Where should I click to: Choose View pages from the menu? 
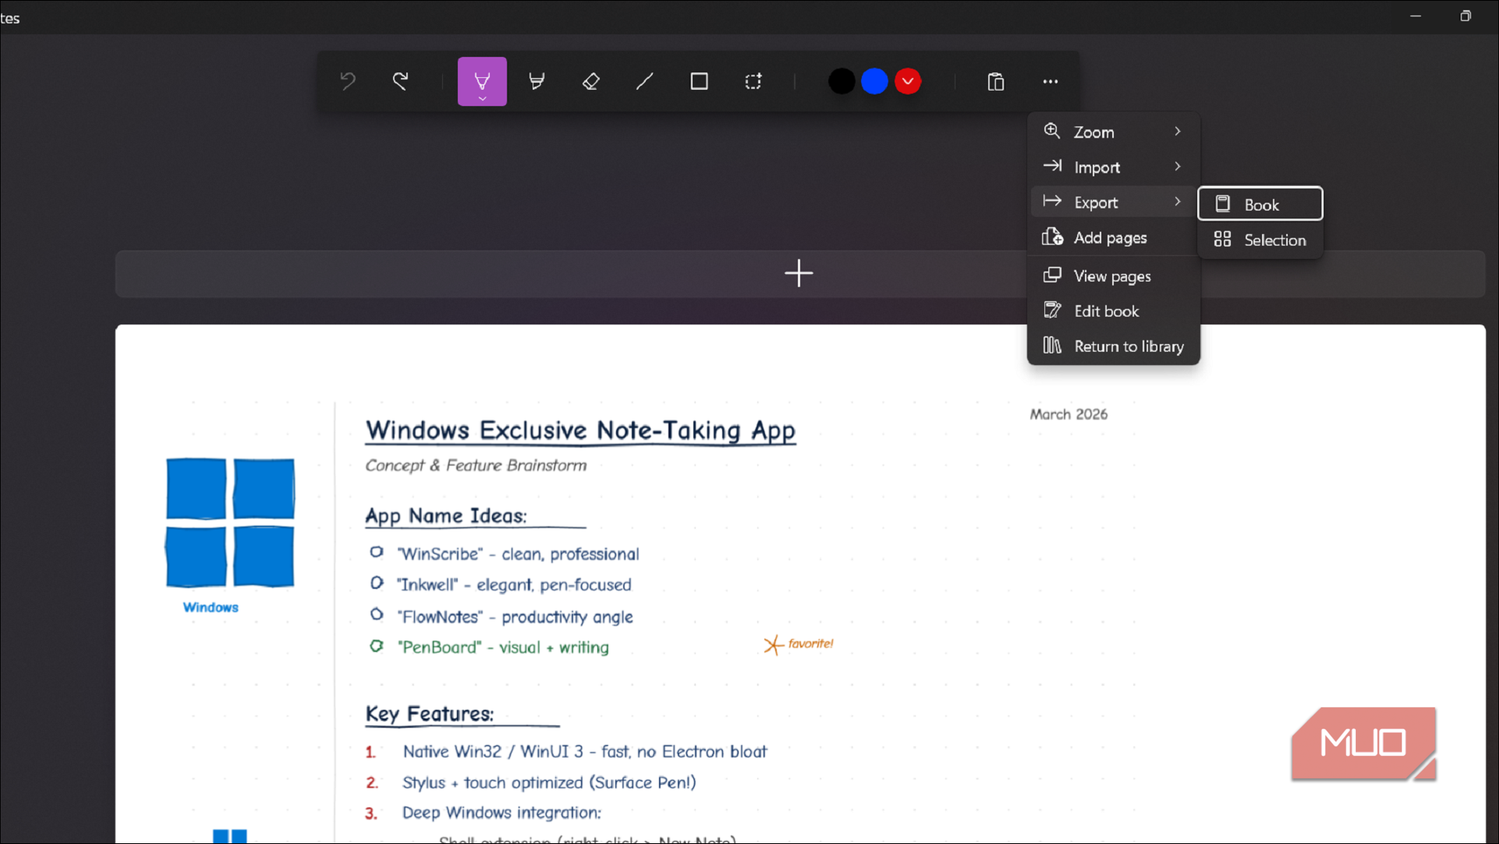pos(1113,276)
